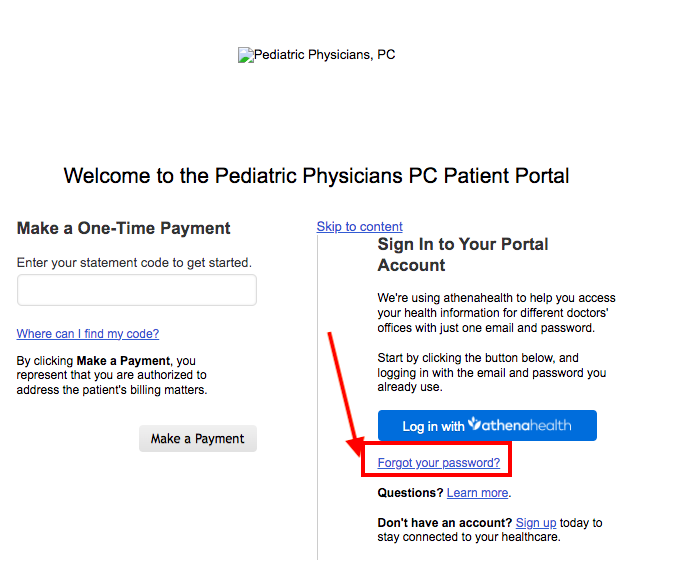Click "Log in with" text on blue button
This screenshot has height=583, width=678.
pos(433,426)
